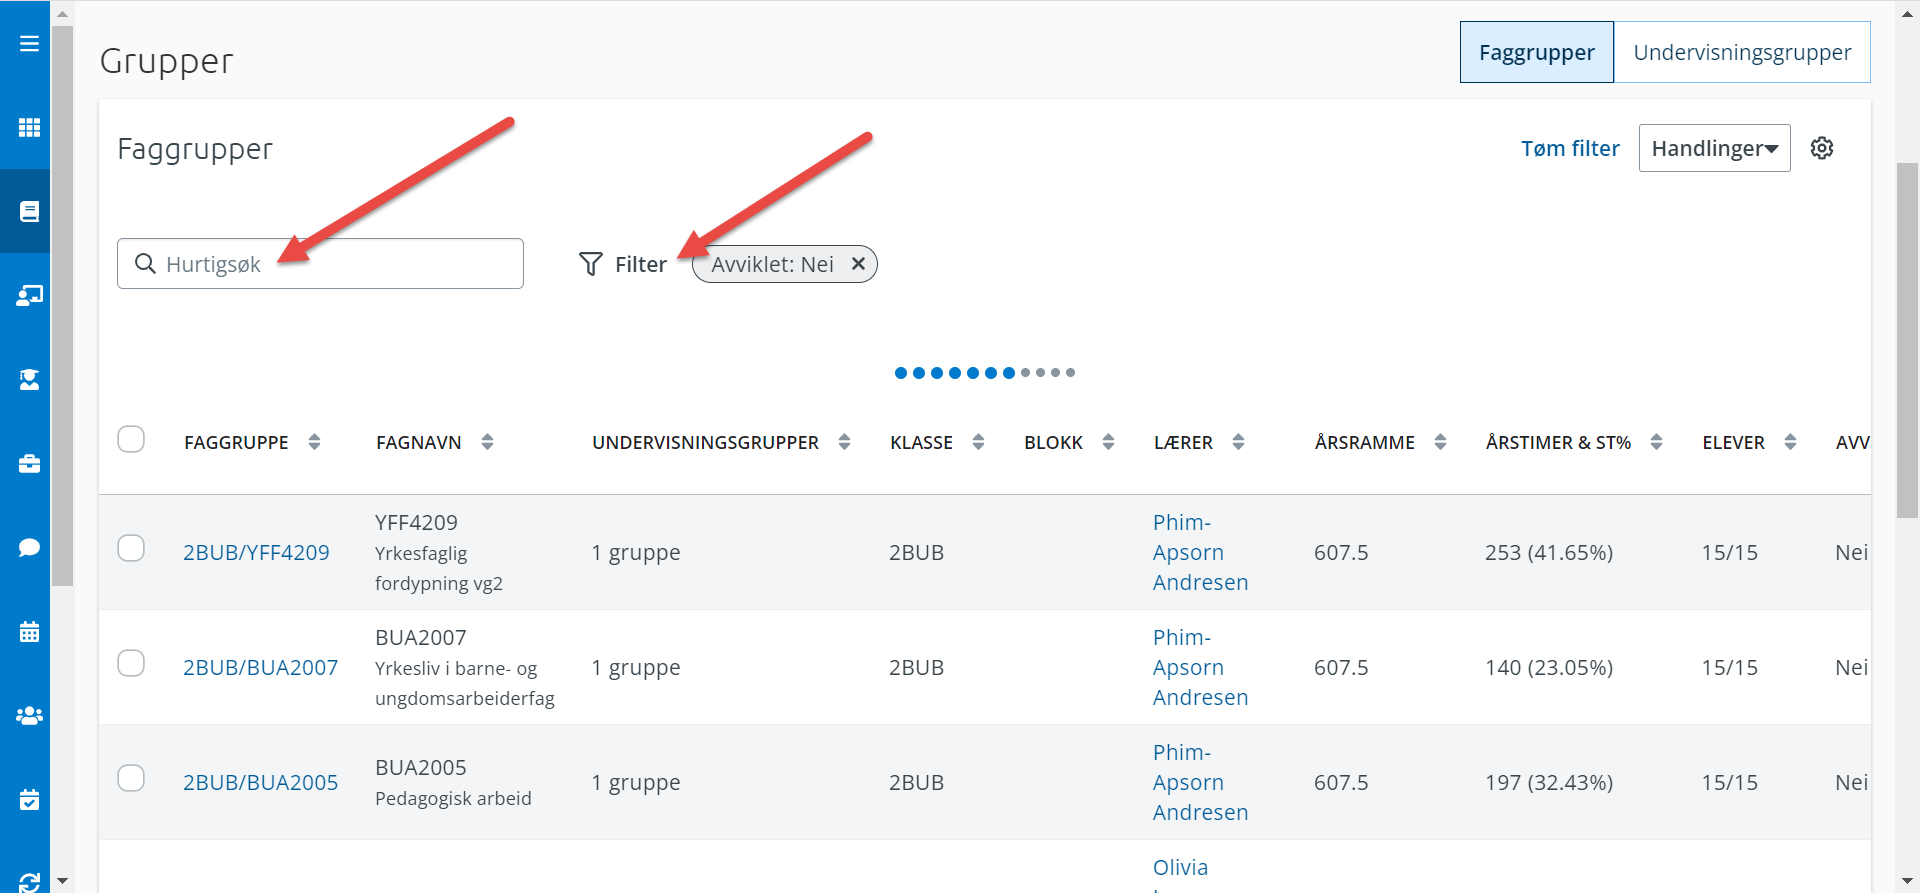Sort by the FAGGRUPPE column arrows
The image size is (1920, 893).
[314, 442]
